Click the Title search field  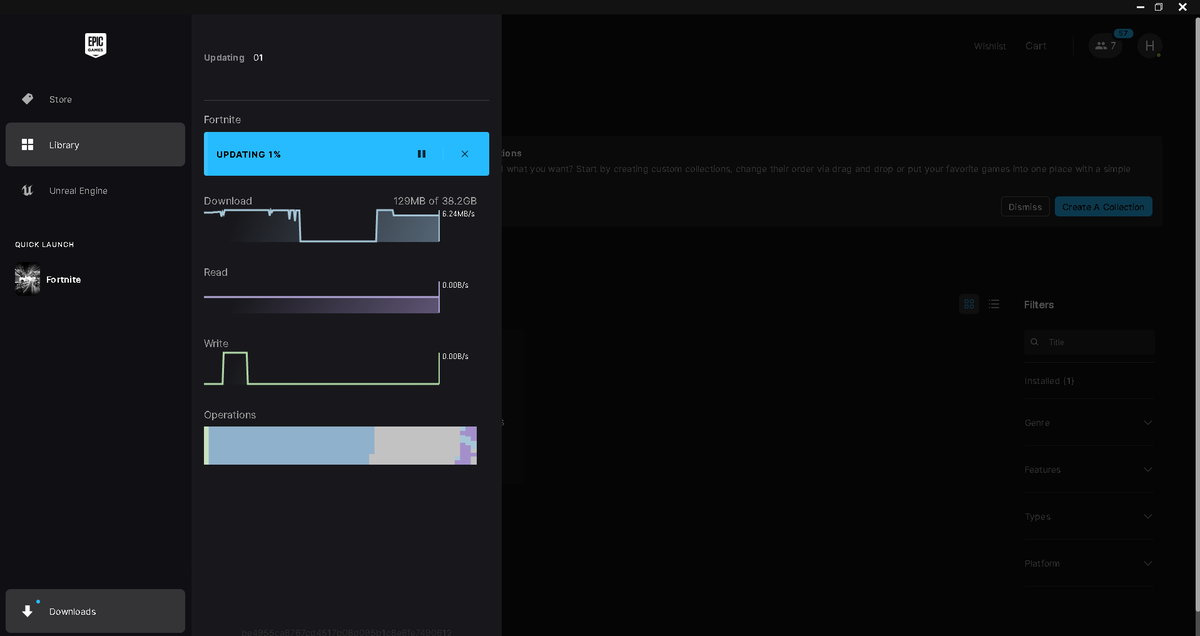pos(1088,341)
